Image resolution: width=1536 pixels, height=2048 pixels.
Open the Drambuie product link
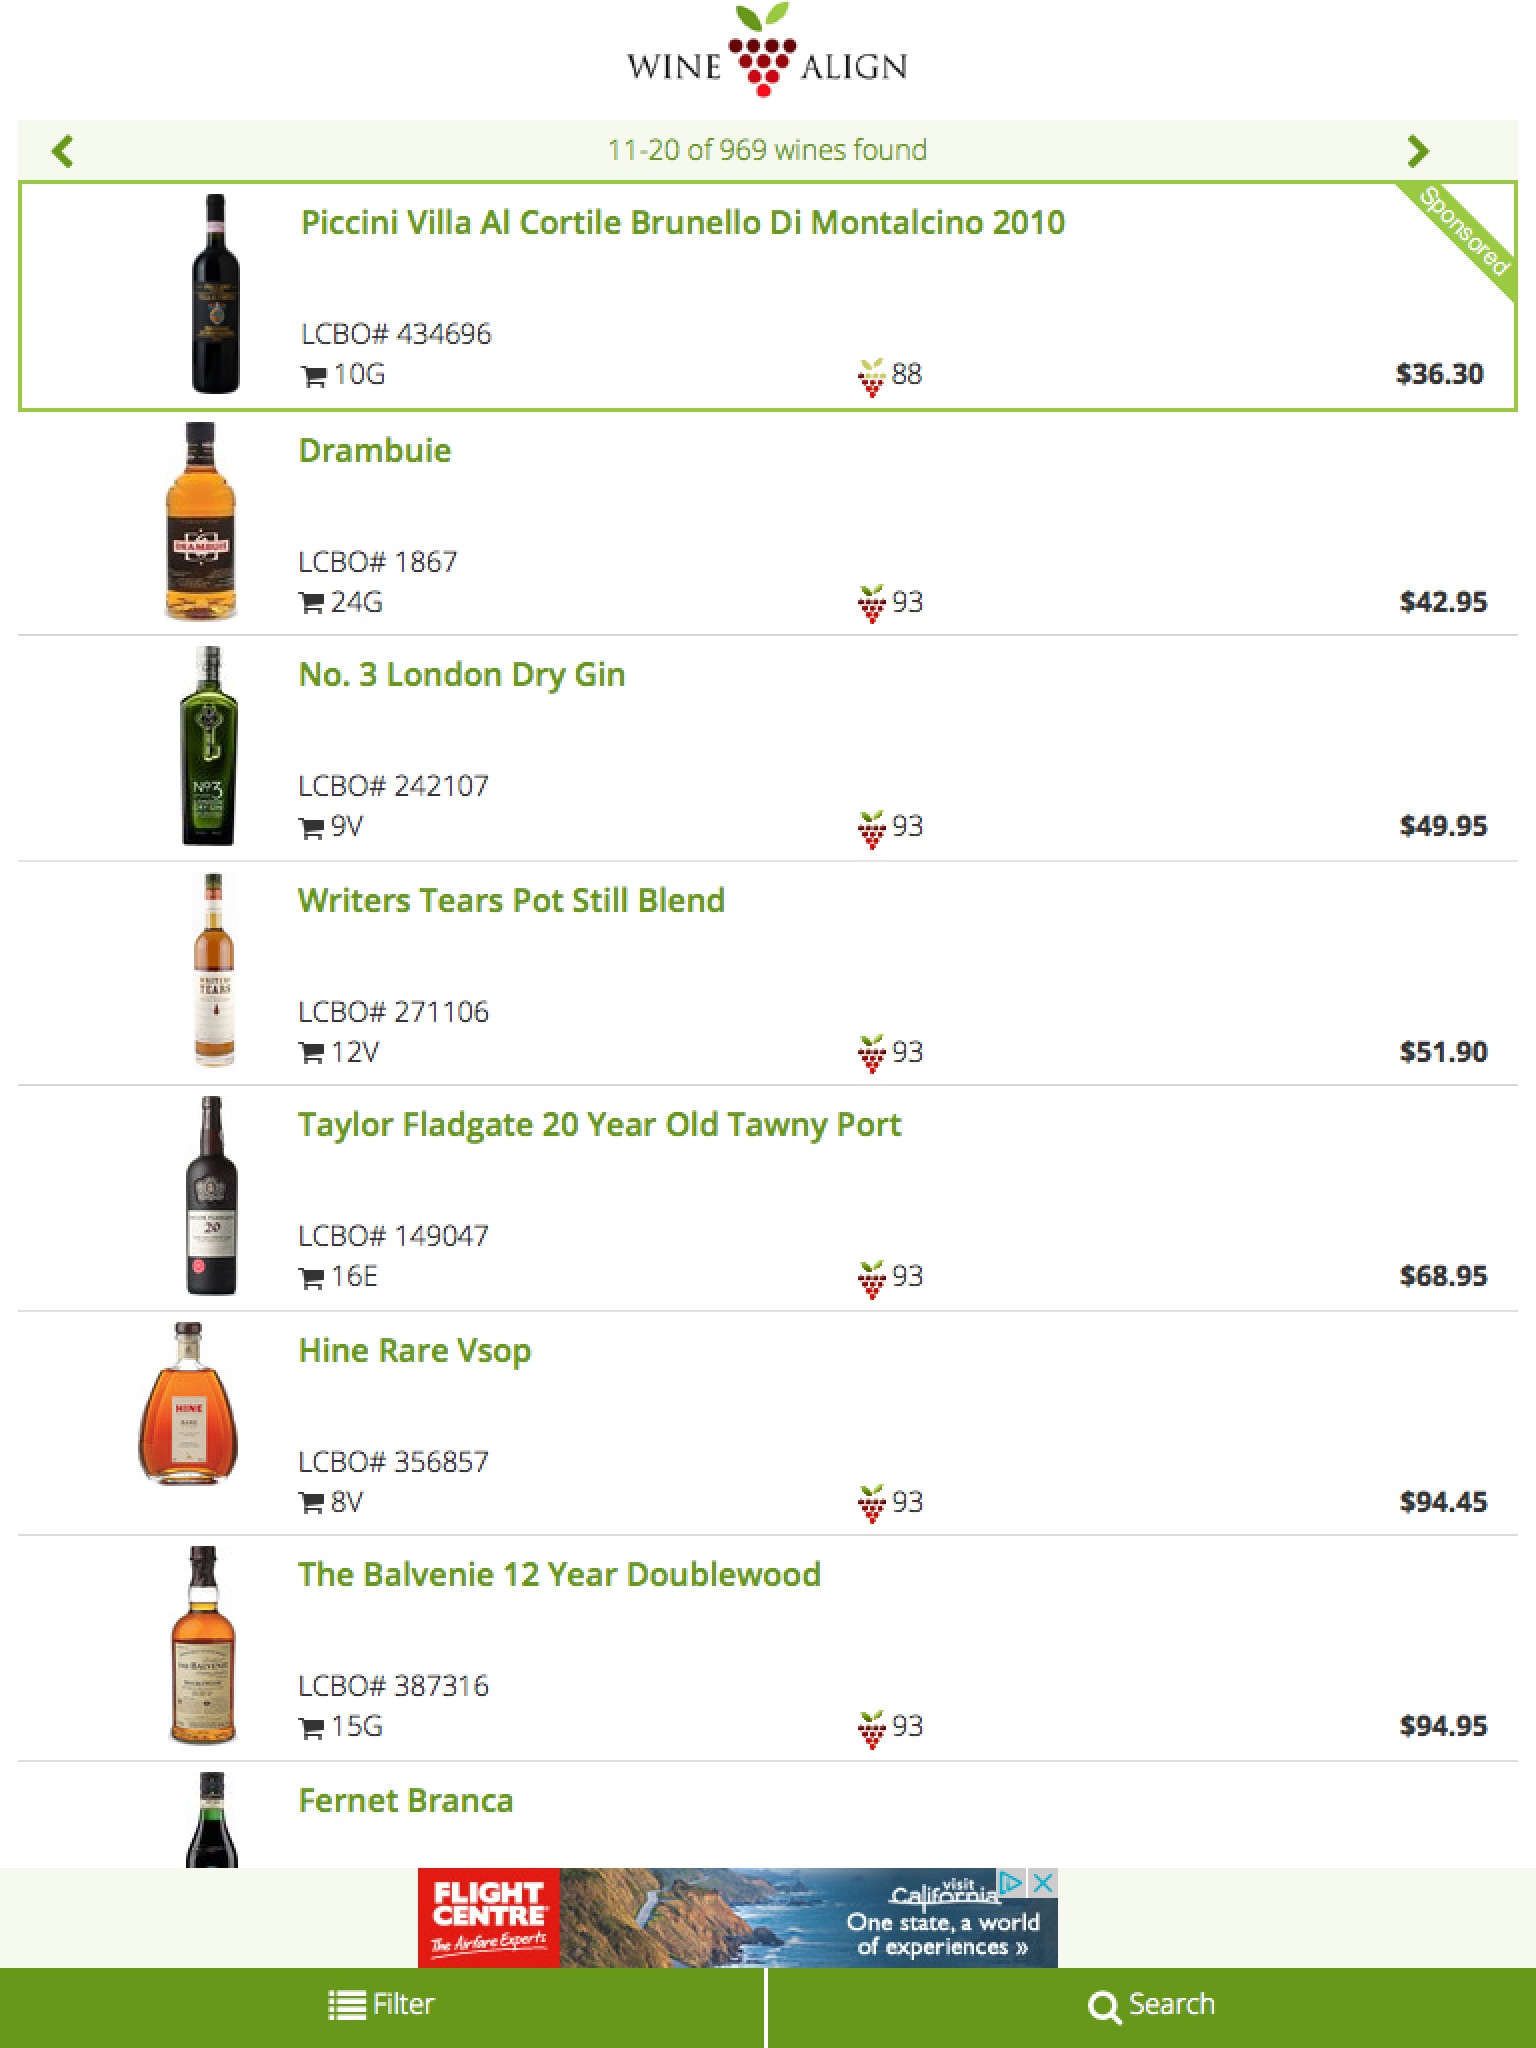point(375,451)
